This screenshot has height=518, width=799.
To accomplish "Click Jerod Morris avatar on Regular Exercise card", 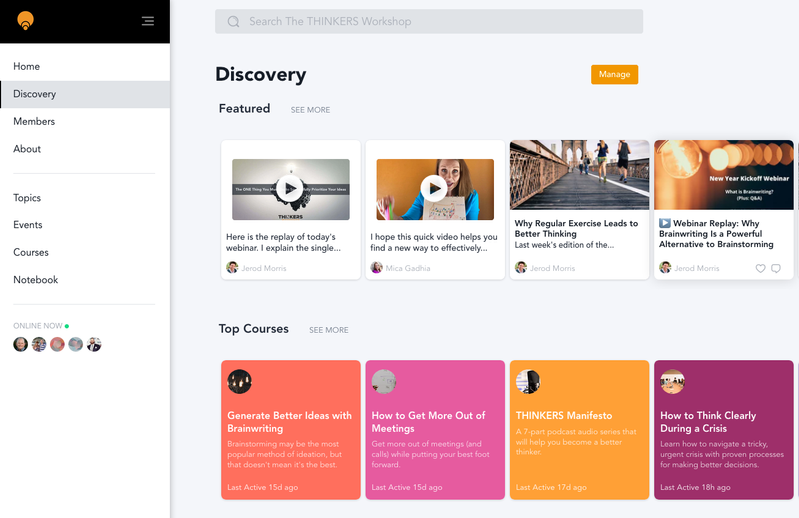I will pos(520,267).
